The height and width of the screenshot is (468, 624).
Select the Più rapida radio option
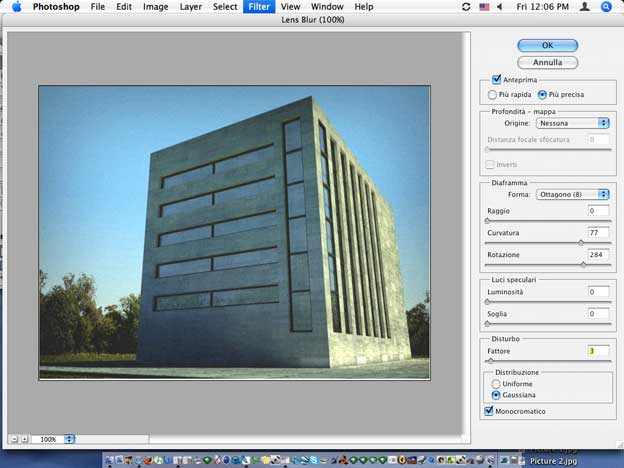point(492,94)
